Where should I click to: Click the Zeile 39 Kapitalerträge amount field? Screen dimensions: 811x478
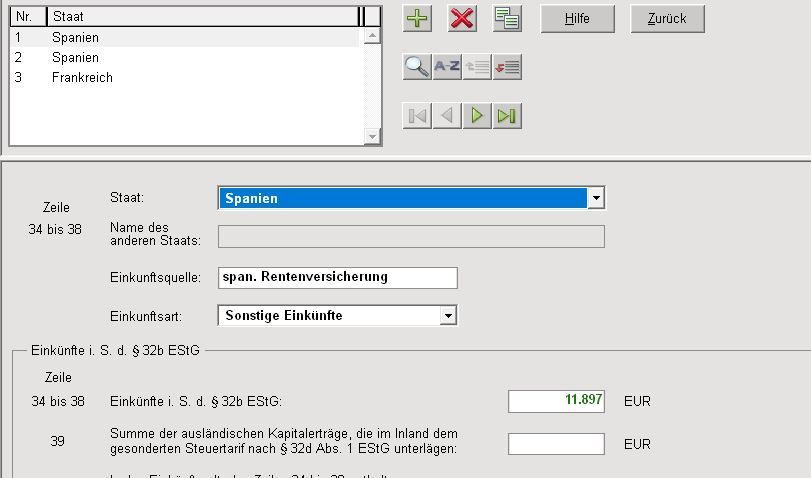click(x=556, y=444)
